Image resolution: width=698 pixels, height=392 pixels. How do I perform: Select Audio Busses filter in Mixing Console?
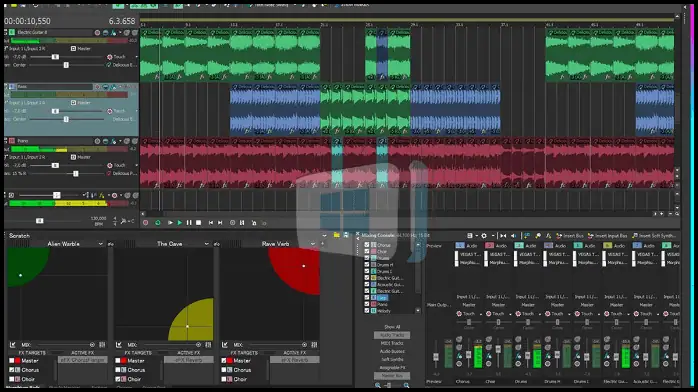[392, 352]
